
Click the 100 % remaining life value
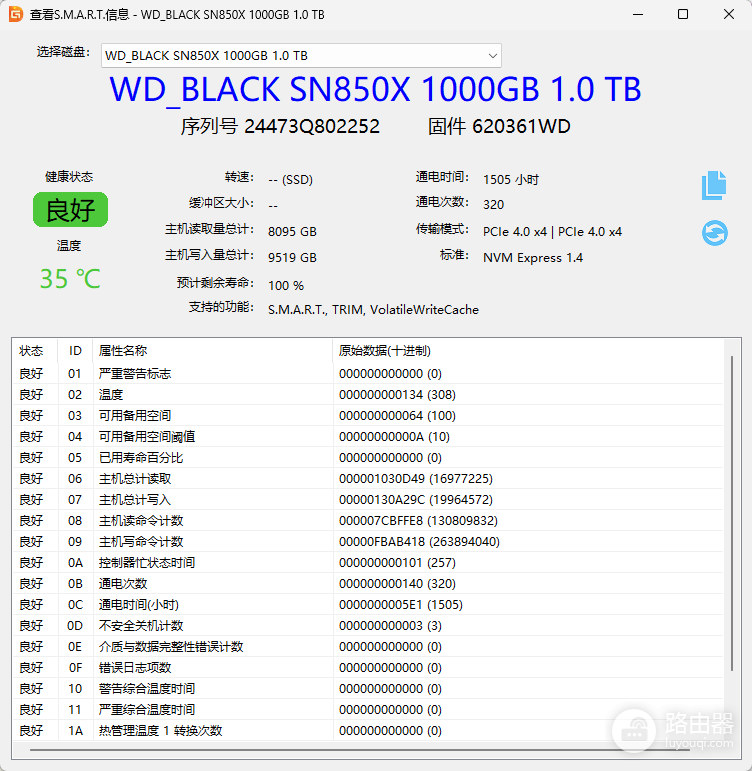pyautogui.click(x=286, y=286)
